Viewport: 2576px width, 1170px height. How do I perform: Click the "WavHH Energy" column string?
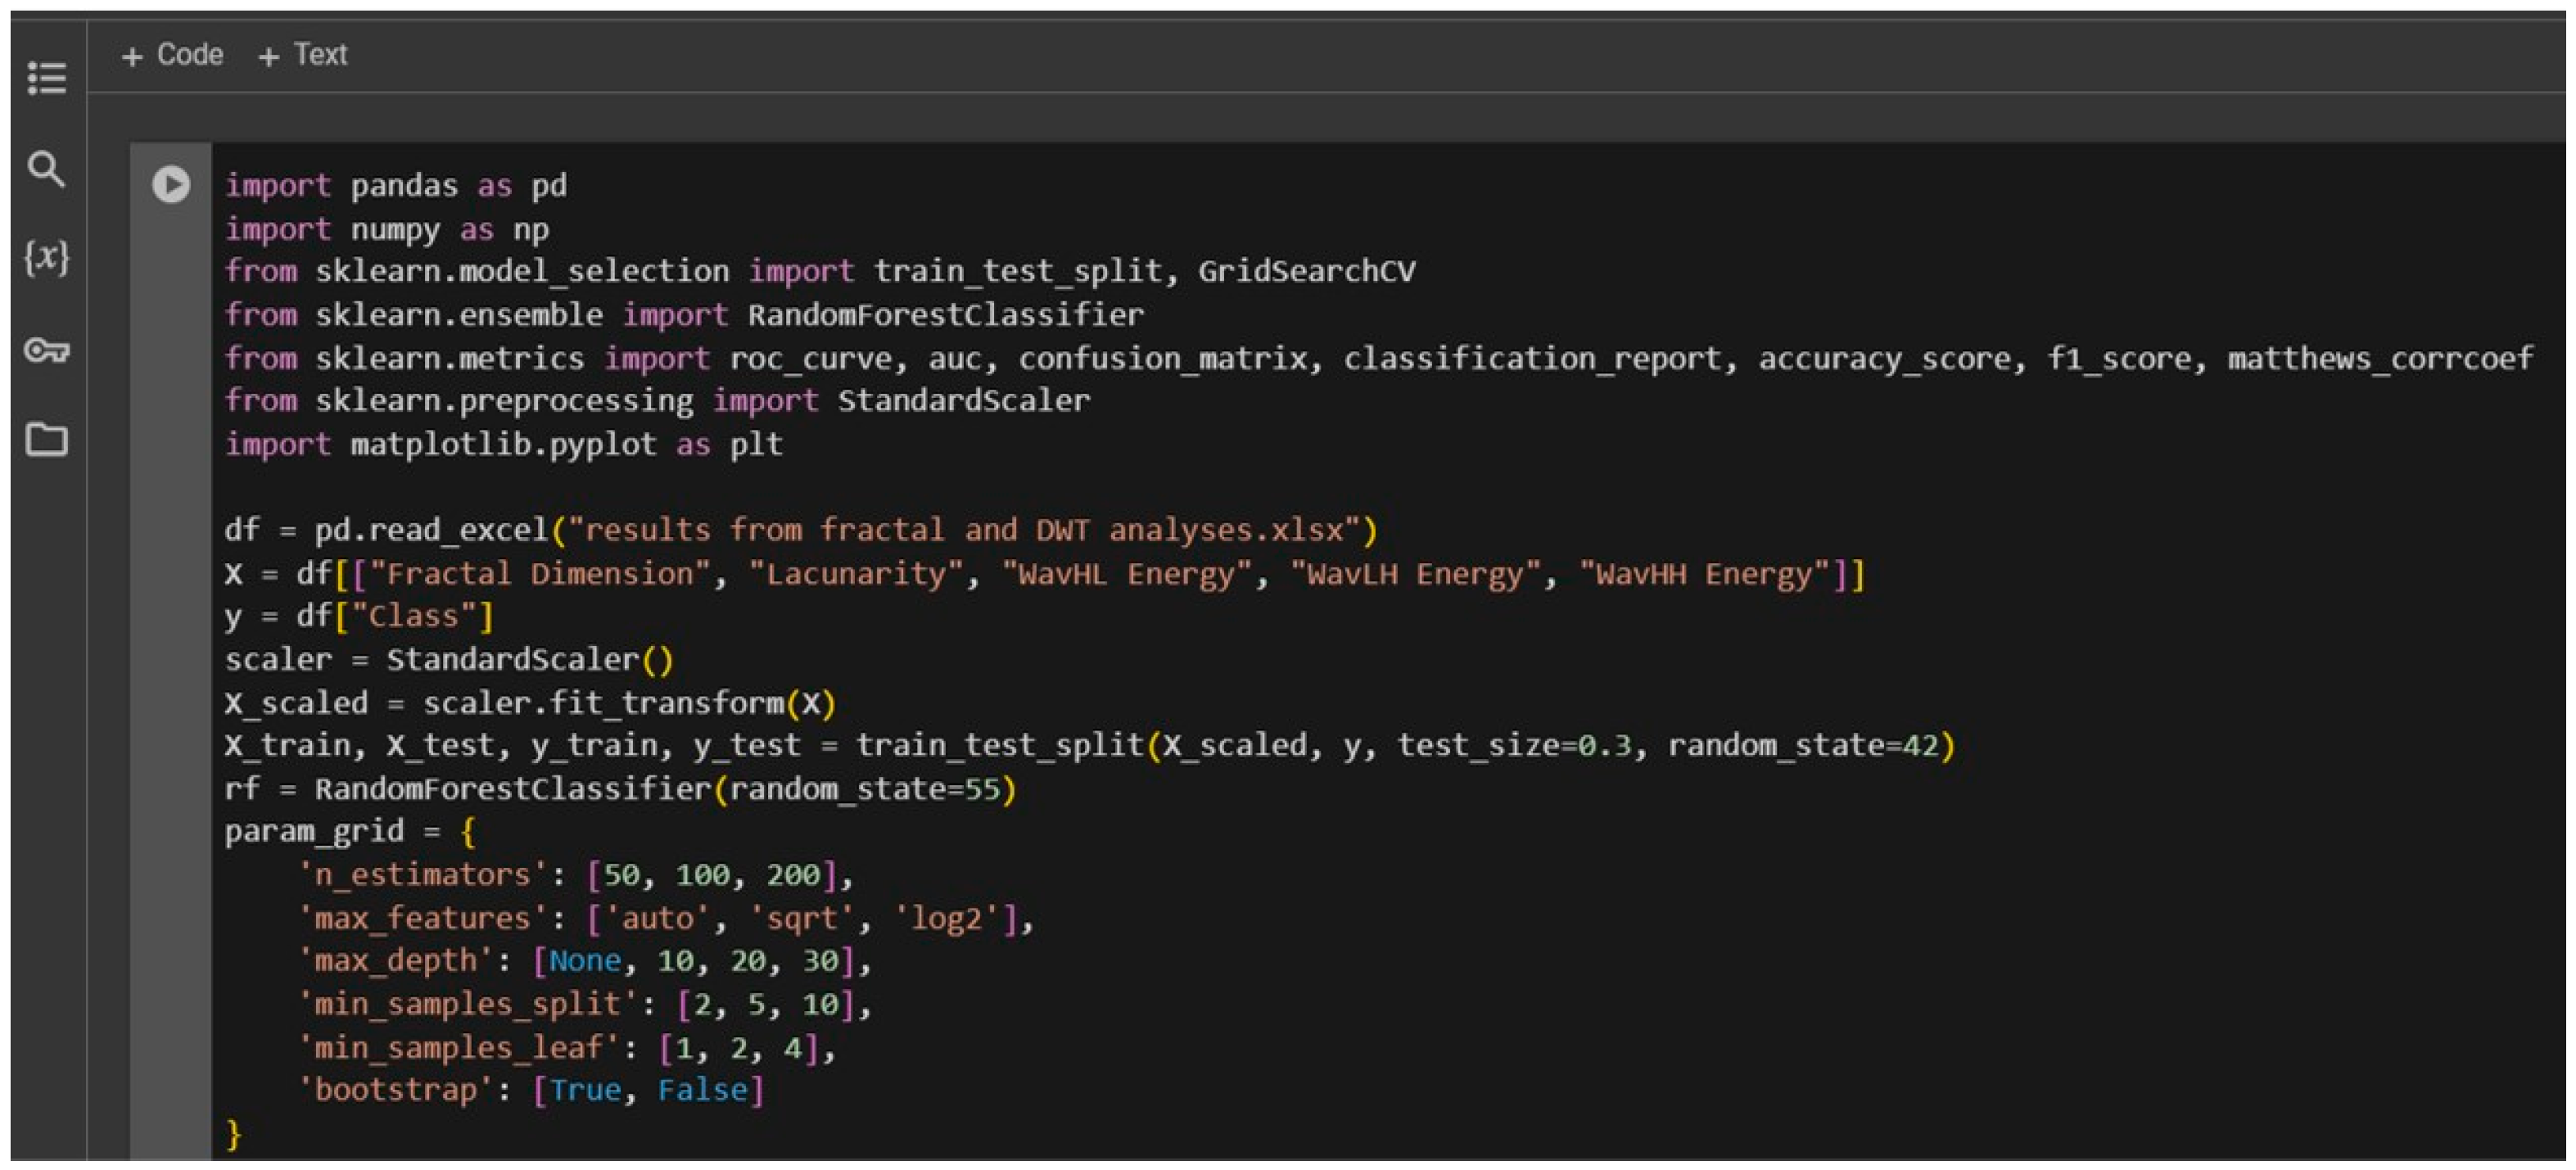tap(1704, 574)
